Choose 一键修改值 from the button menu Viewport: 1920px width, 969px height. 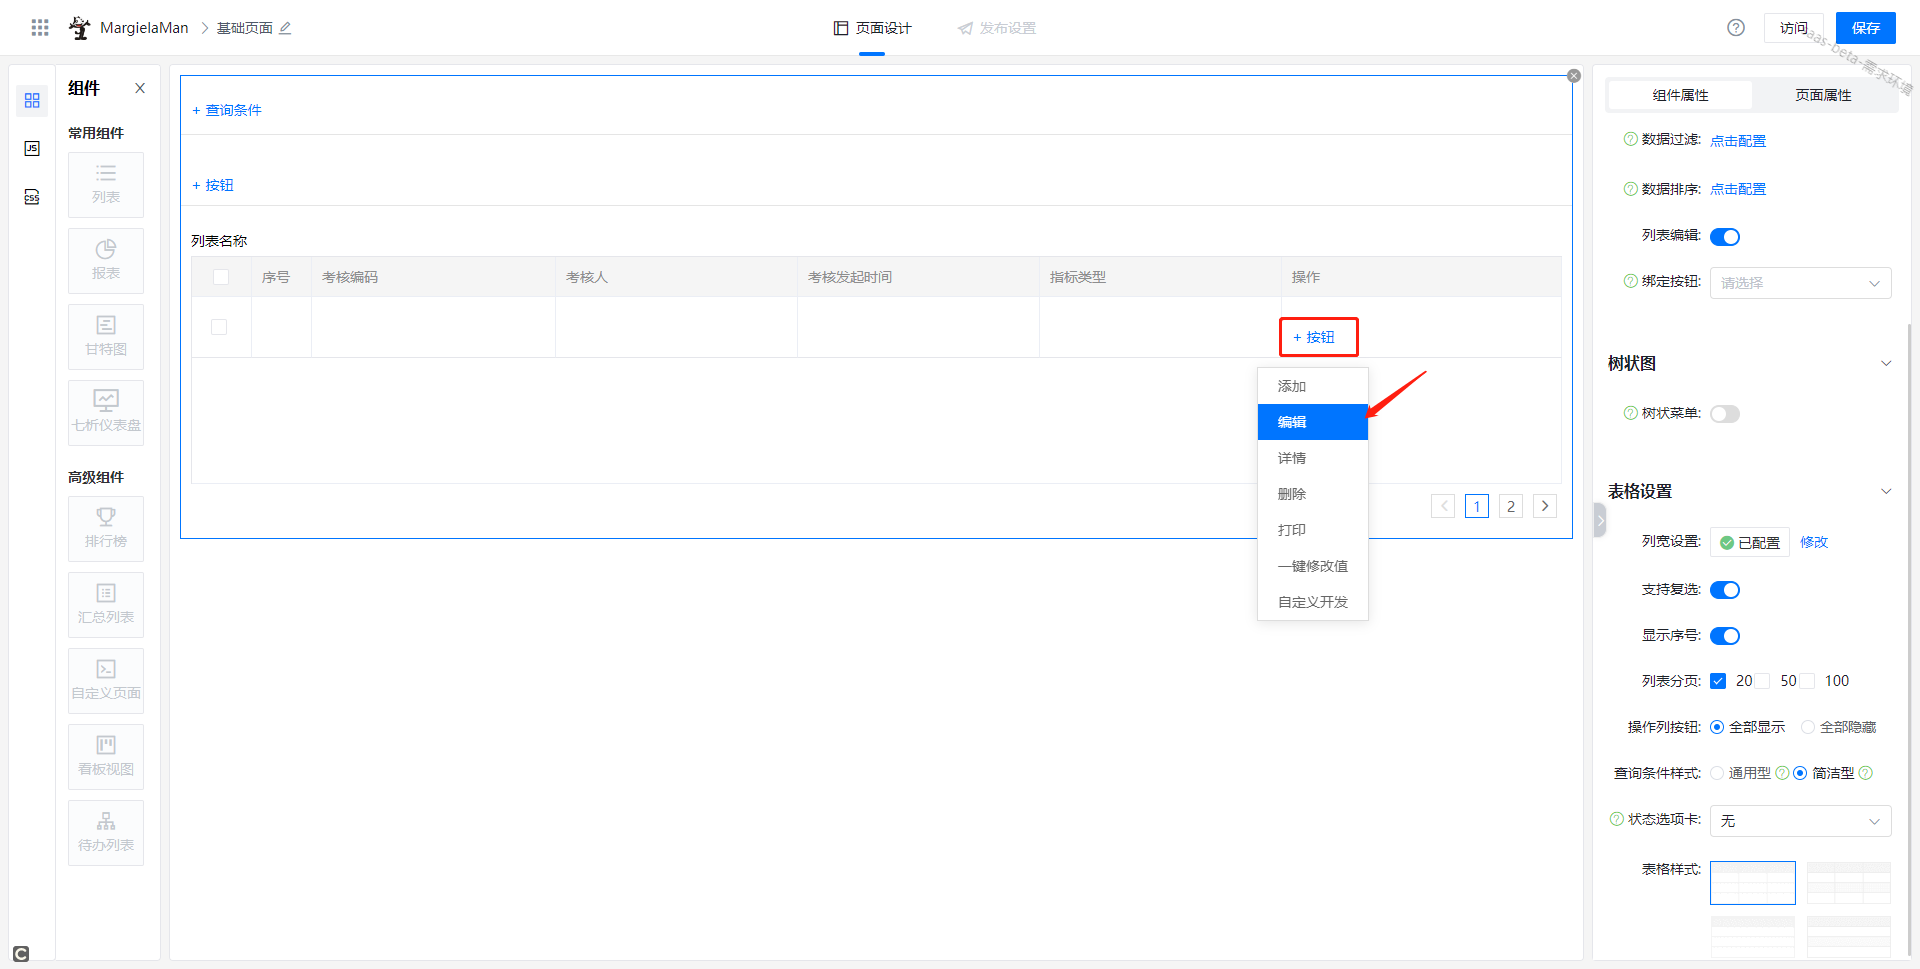tap(1313, 566)
